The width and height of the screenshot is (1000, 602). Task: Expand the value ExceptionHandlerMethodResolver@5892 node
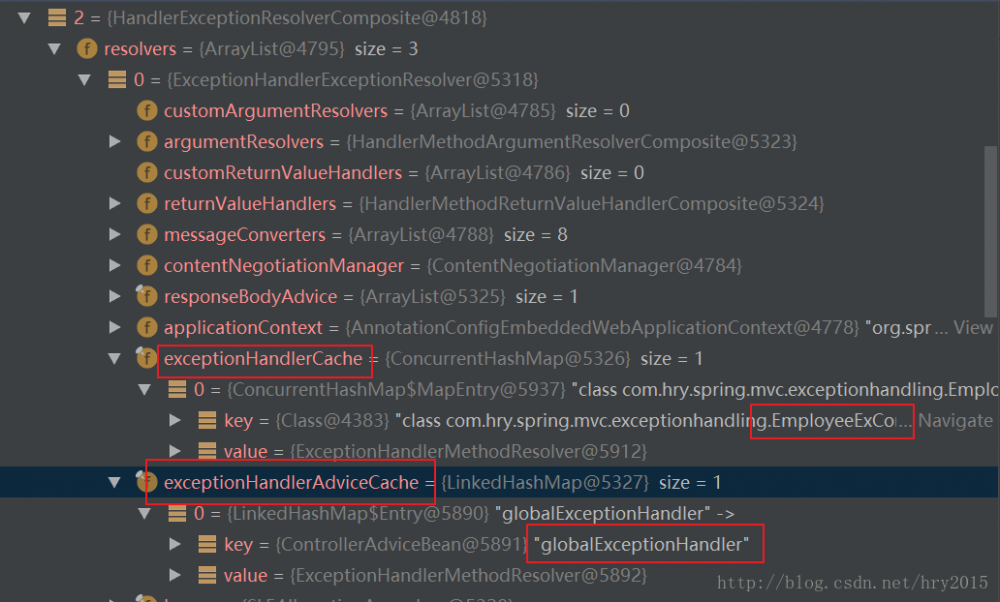(x=176, y=575)
